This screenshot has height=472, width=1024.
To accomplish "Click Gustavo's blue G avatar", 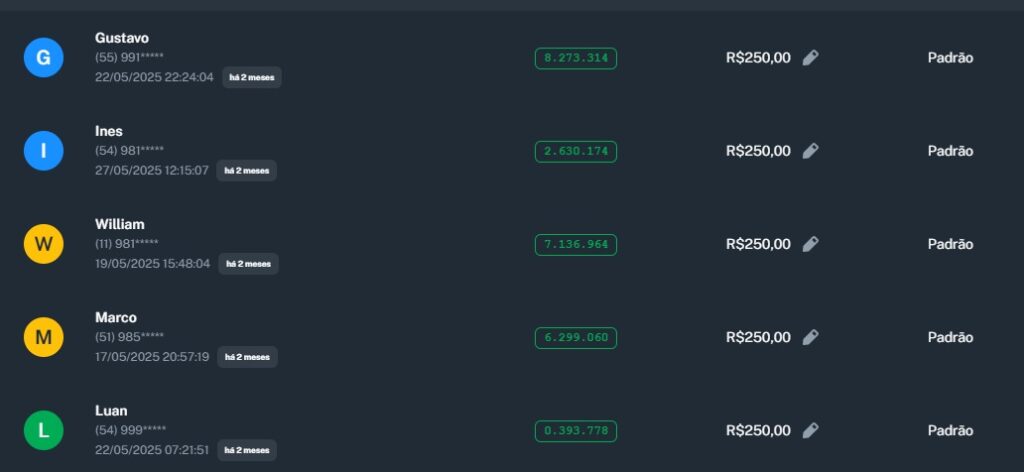I will [x=43, y=58].
